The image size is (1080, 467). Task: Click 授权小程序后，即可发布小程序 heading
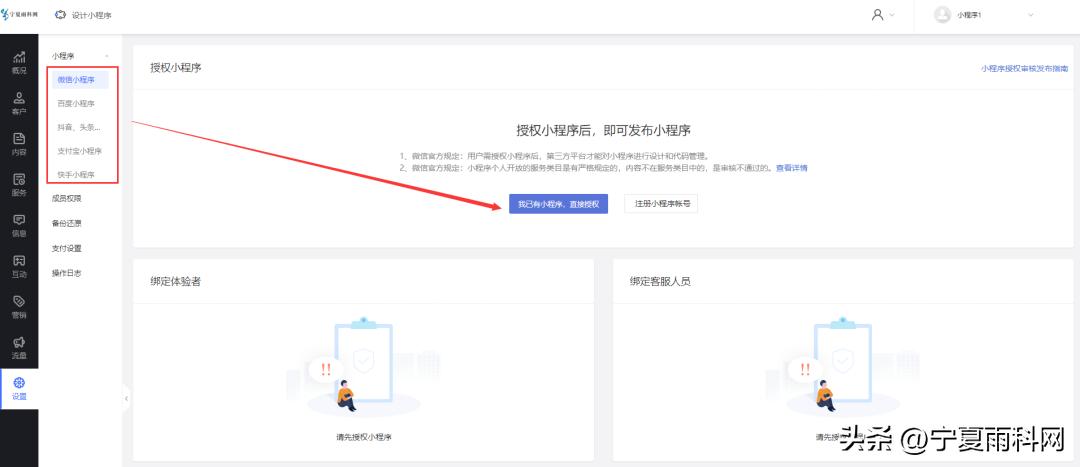click(x=604, y=129)
